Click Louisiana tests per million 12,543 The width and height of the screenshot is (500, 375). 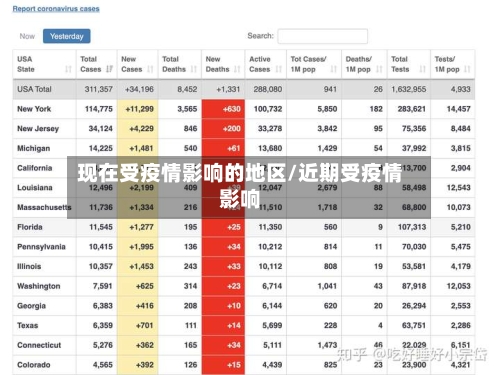459,188
